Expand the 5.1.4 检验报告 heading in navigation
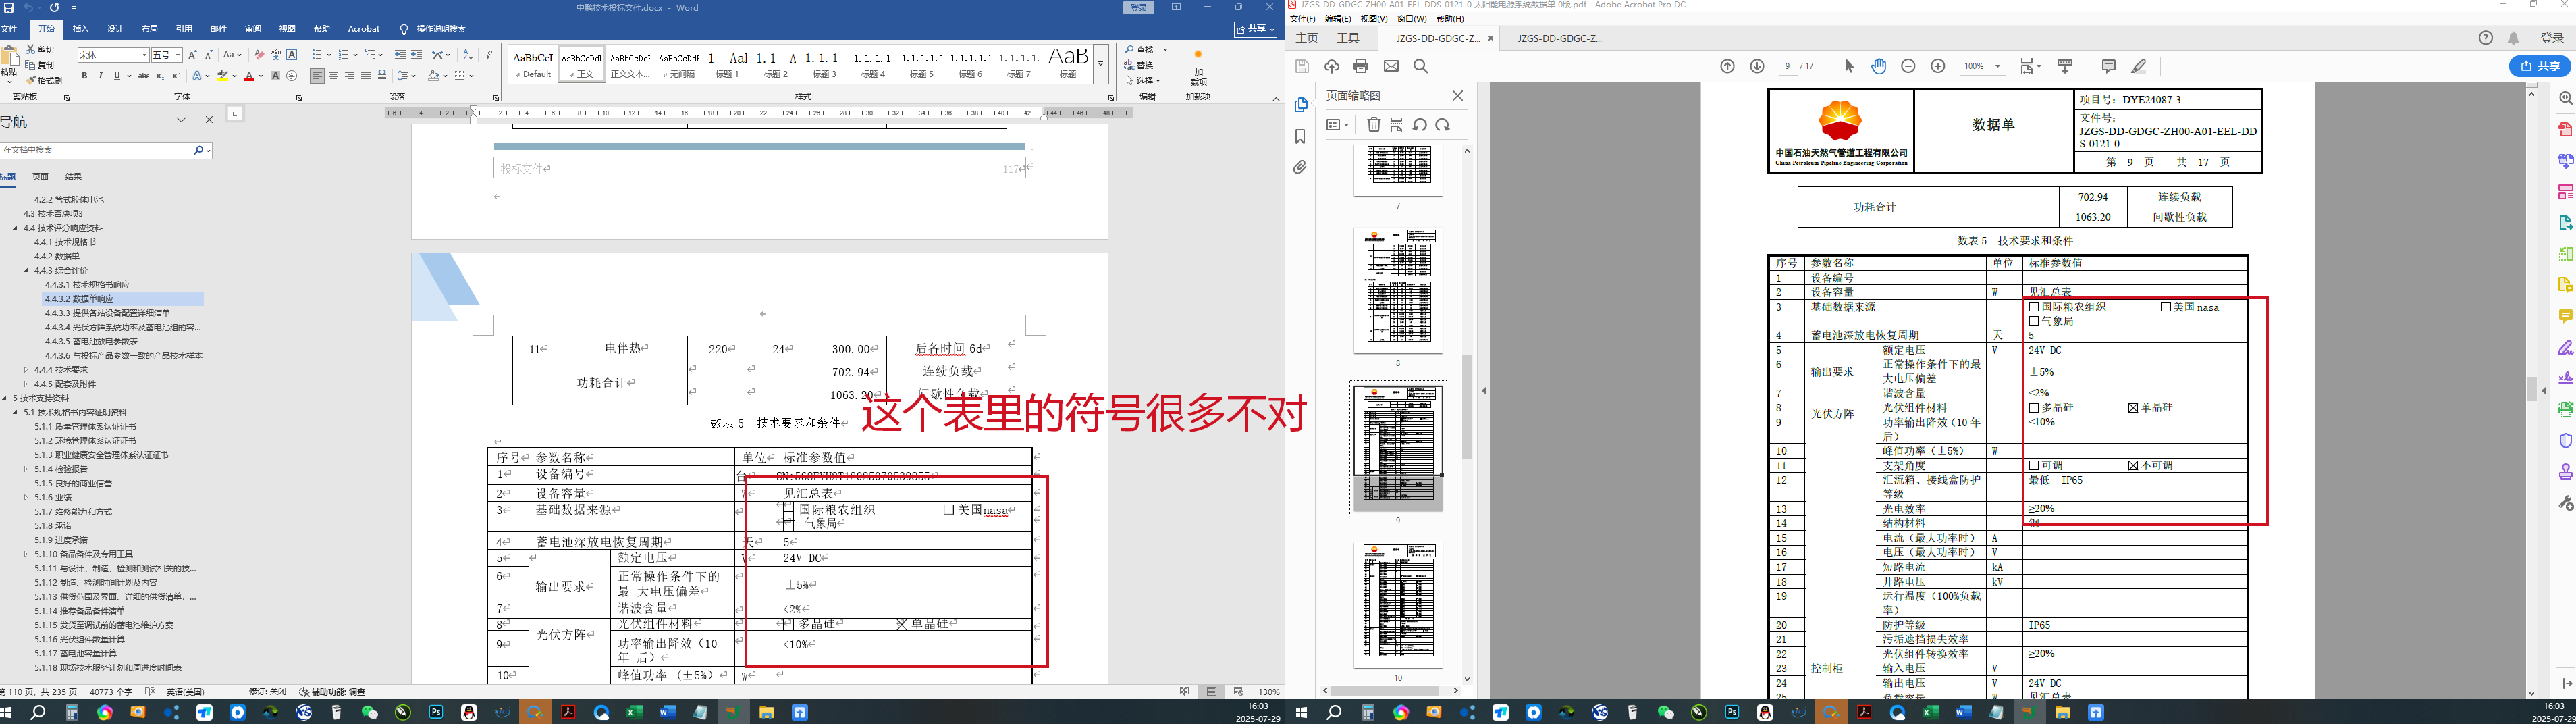Image resolution: width=2576 pixels, height=724 pixels. (x=27, y=469)
